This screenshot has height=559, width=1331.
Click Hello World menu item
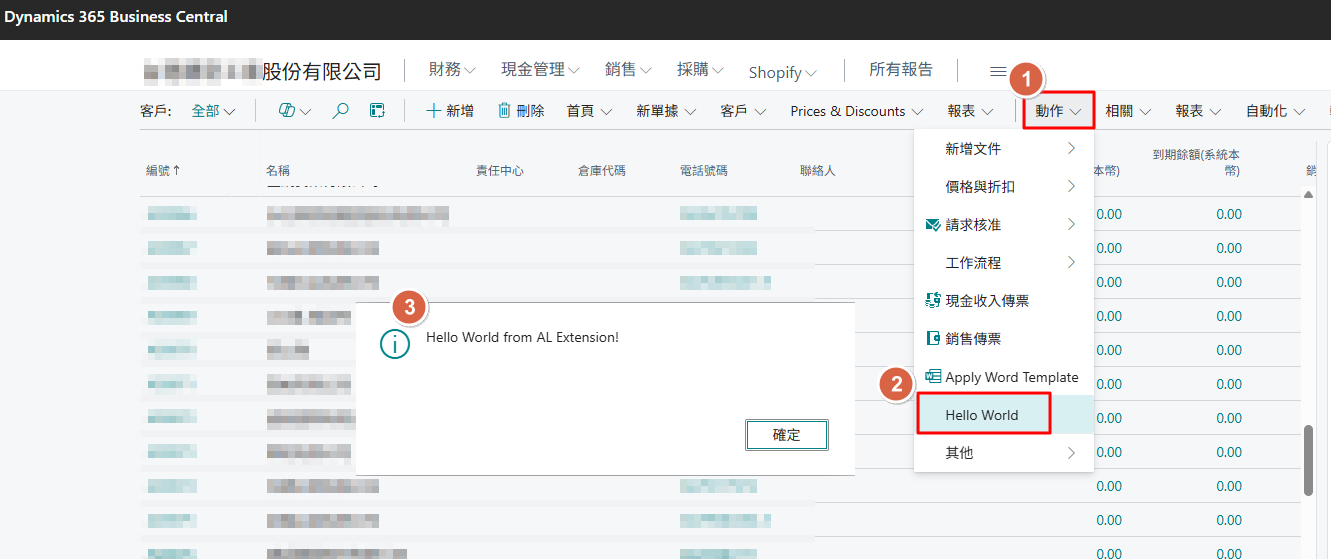[982, 415]
